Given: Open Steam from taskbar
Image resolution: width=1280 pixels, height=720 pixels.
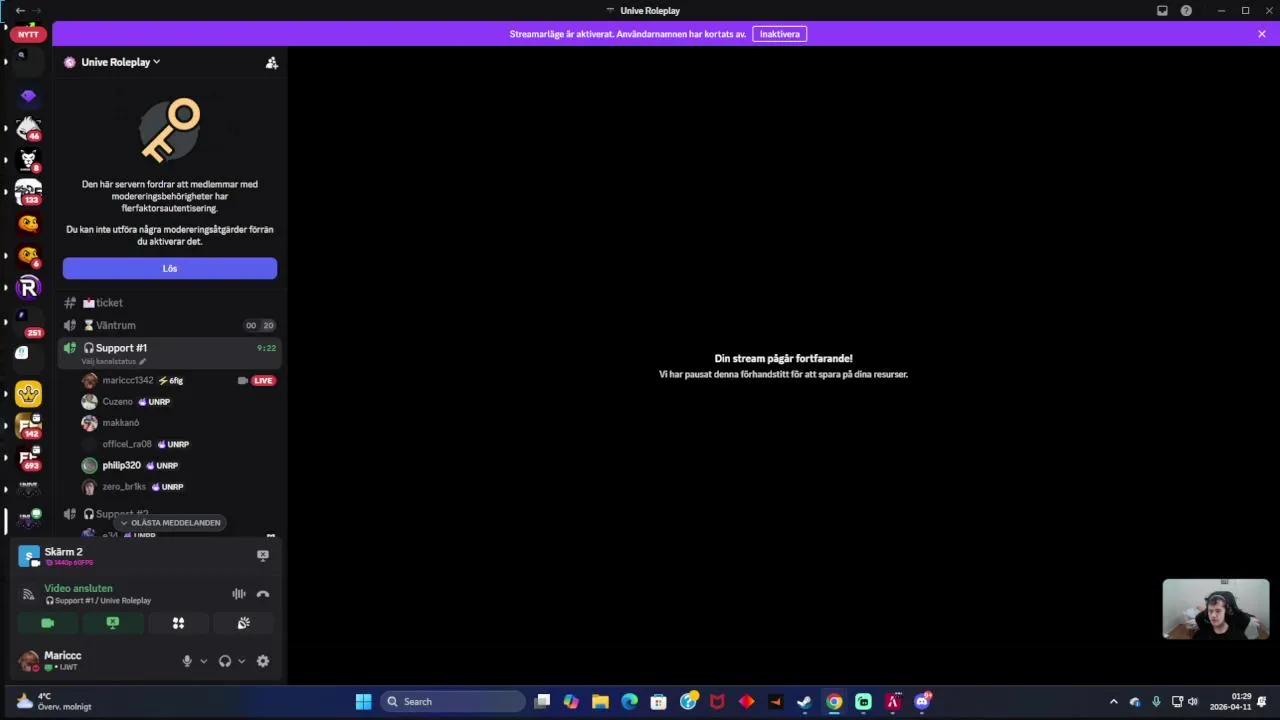Looking at the screenshot, I should 804,701.
